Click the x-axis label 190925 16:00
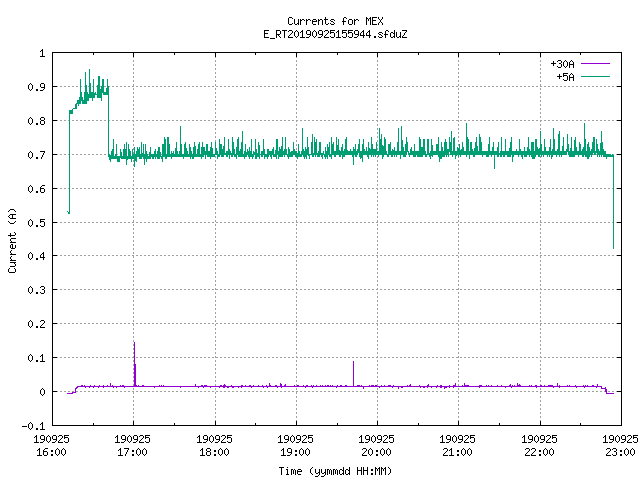Image resolution: width=640 pixels, height=480 pixels. point(51,445)
